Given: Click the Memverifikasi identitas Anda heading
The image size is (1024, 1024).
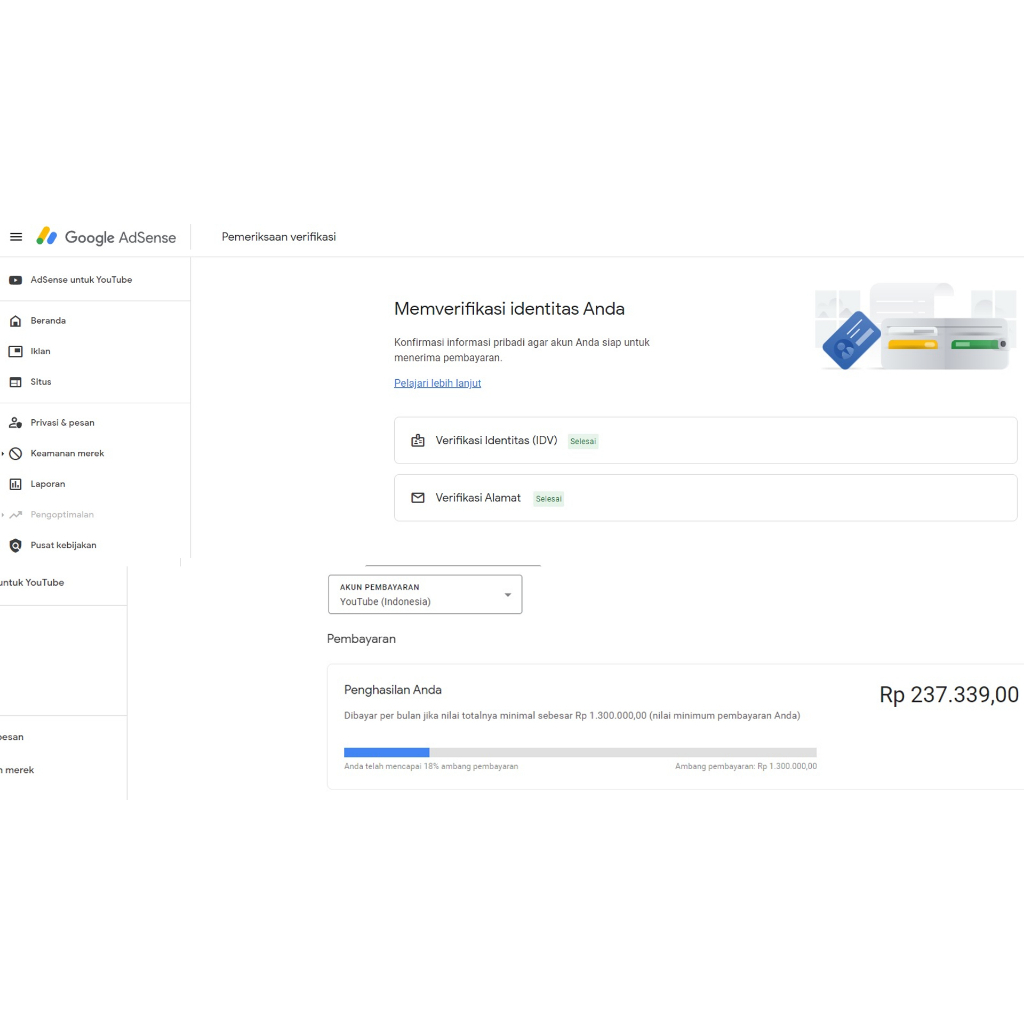Looking at the screenshot, I should [509, 309].
